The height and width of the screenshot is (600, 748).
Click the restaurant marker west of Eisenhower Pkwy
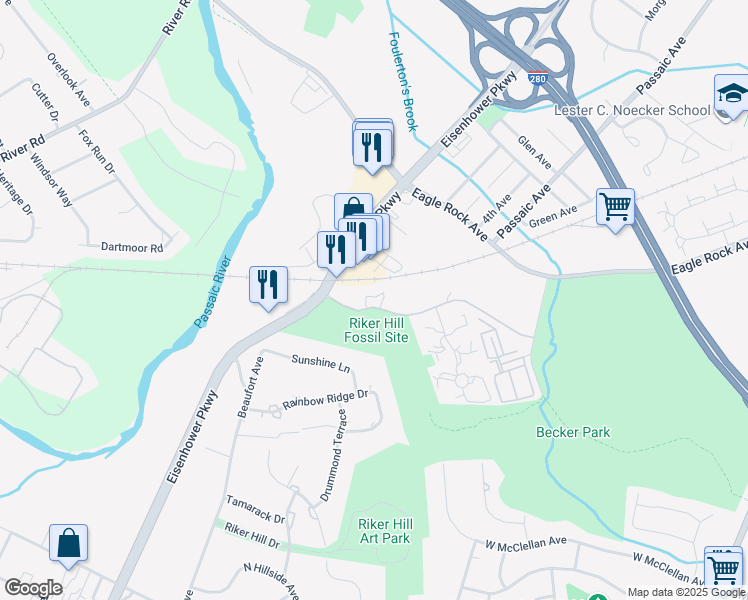268,288
